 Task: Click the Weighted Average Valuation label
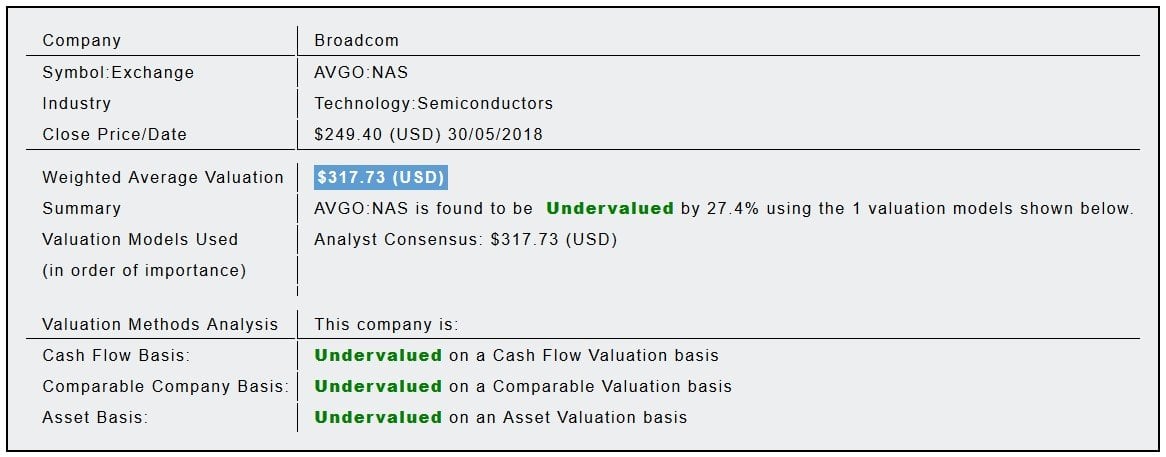(x=163, y=178)
